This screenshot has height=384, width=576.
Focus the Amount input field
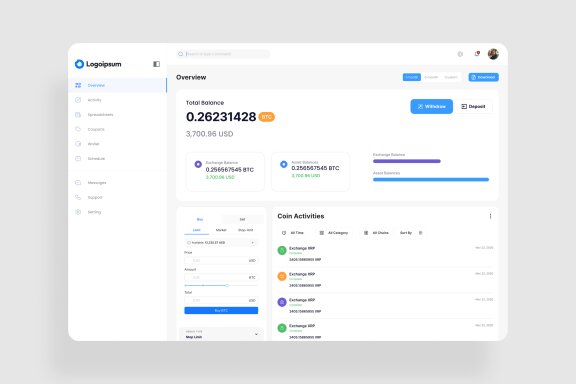(221, 277)
